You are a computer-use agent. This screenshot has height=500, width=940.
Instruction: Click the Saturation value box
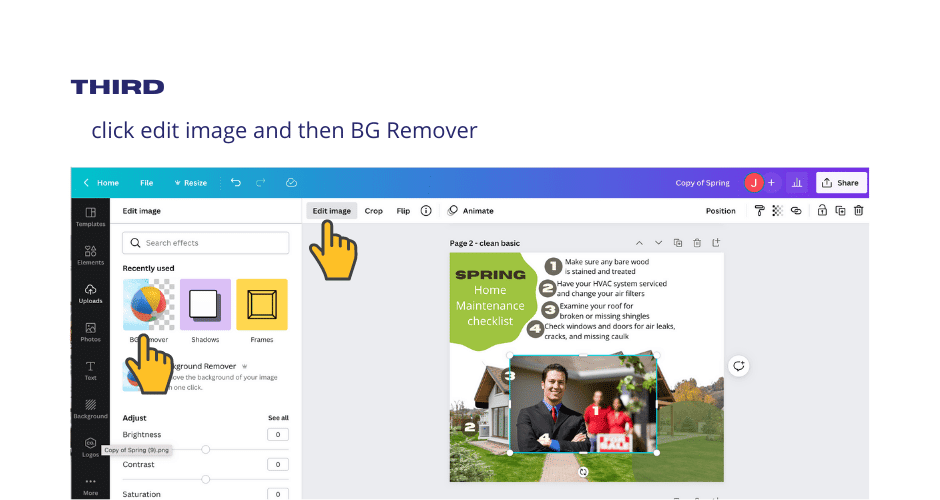click(278, 494)
